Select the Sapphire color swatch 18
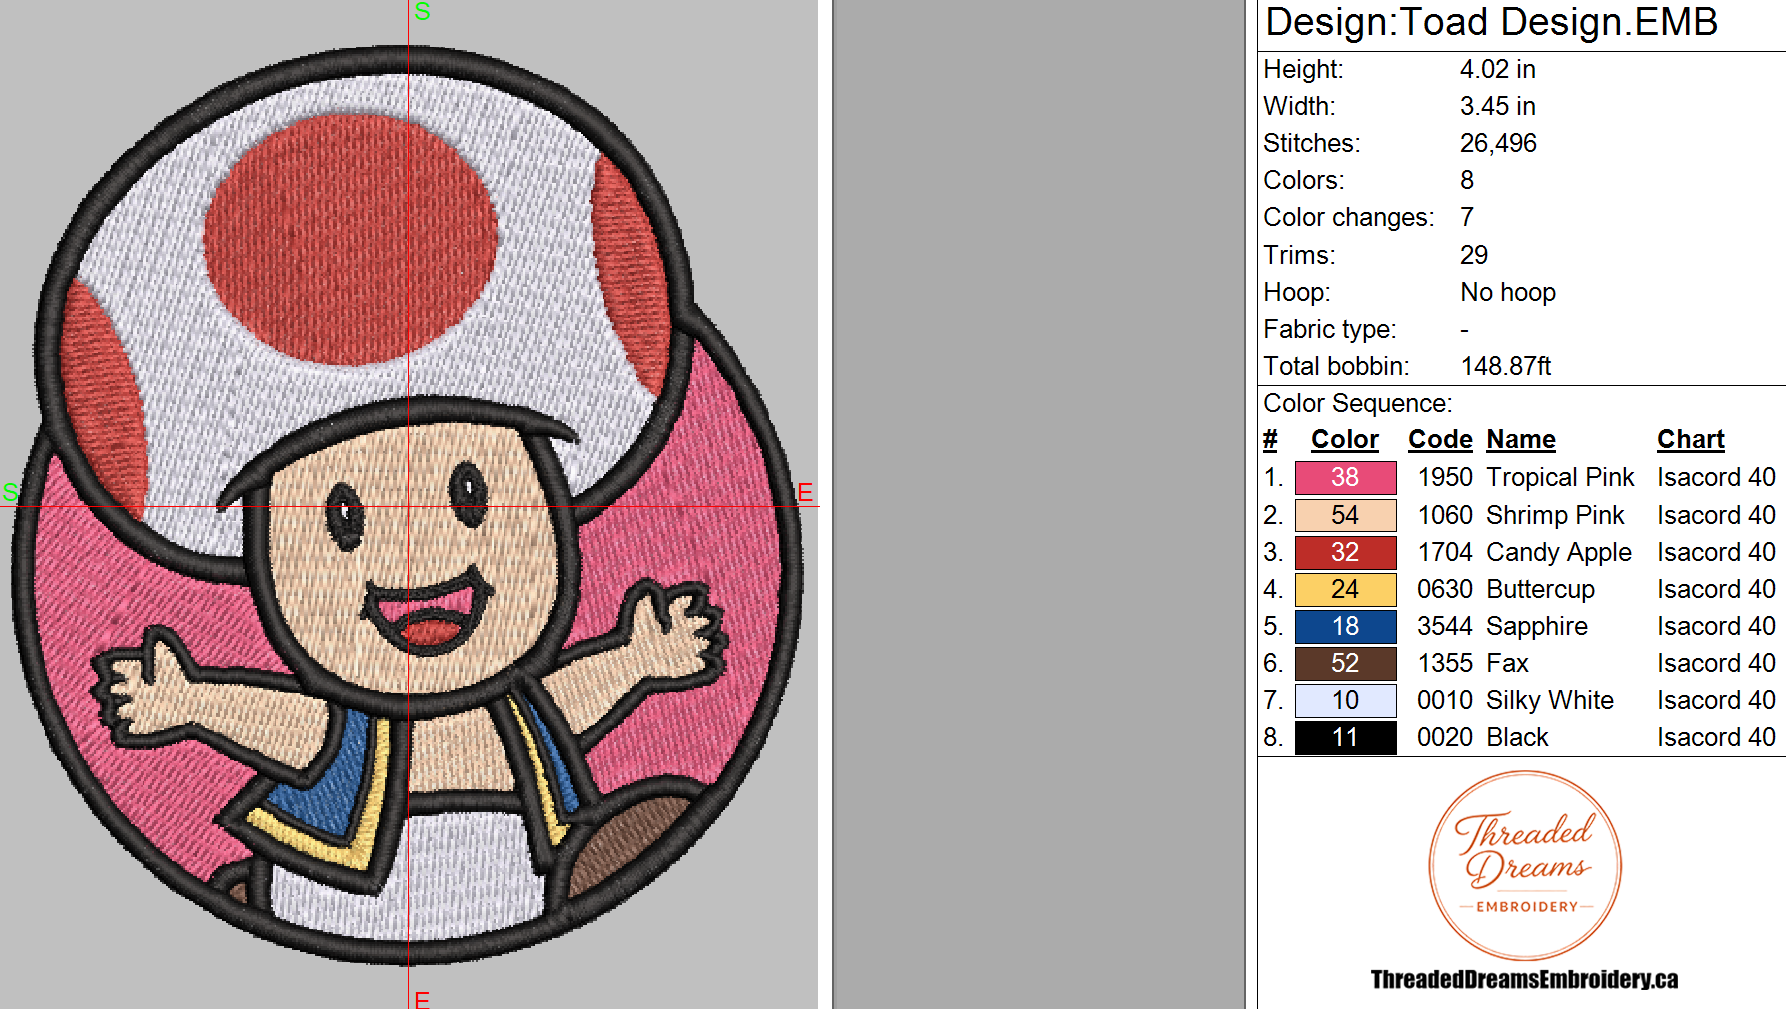Viewport: 1786px width, 1009px height. click(x=1345, y=626)
